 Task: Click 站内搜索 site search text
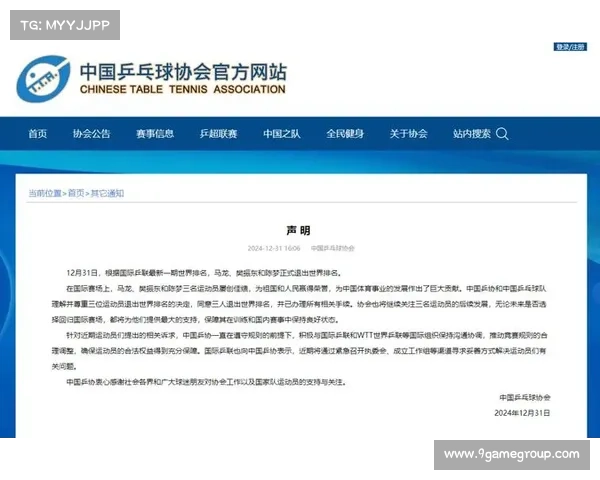pyautogui.click(x=471, y=134)
